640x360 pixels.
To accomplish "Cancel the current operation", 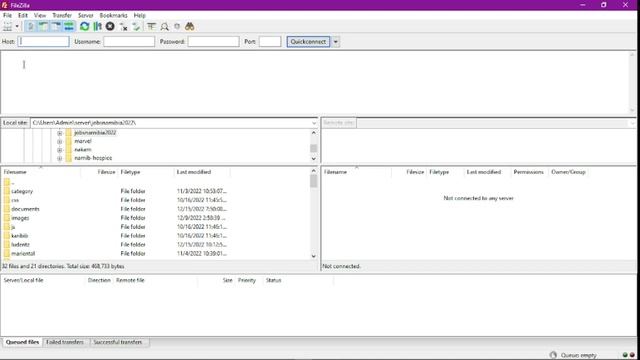I will pyautogui.click(x=110, y=27).
